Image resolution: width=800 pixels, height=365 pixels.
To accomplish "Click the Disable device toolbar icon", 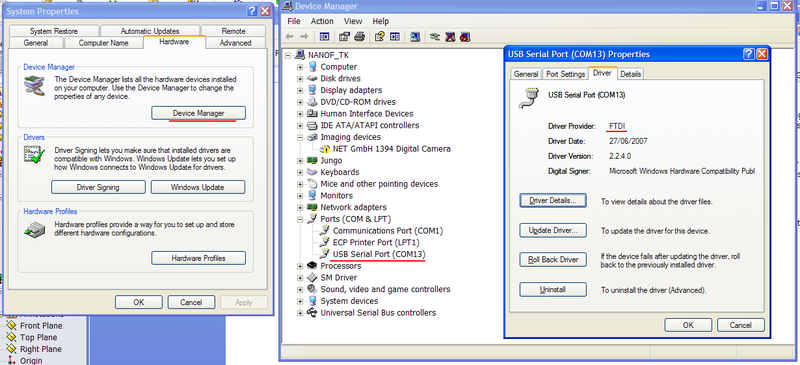I will tap(464, 36).
